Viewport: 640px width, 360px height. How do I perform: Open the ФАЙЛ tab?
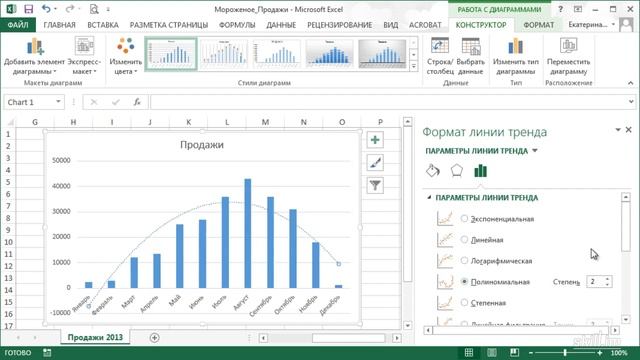pos(18,25)
